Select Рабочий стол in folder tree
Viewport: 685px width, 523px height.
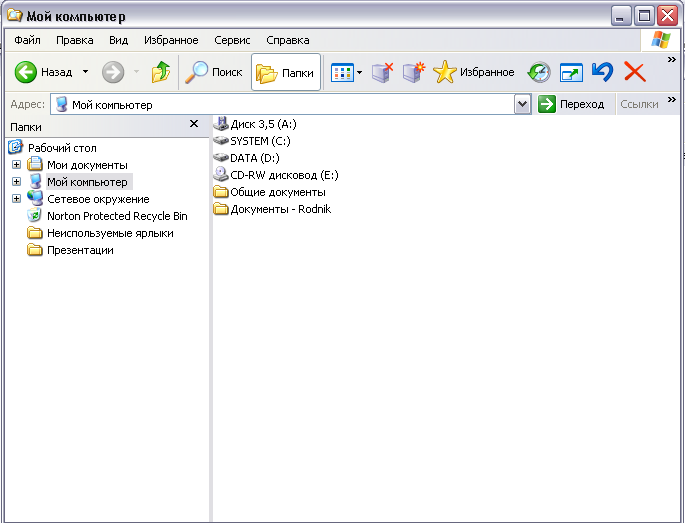[62, 148]
